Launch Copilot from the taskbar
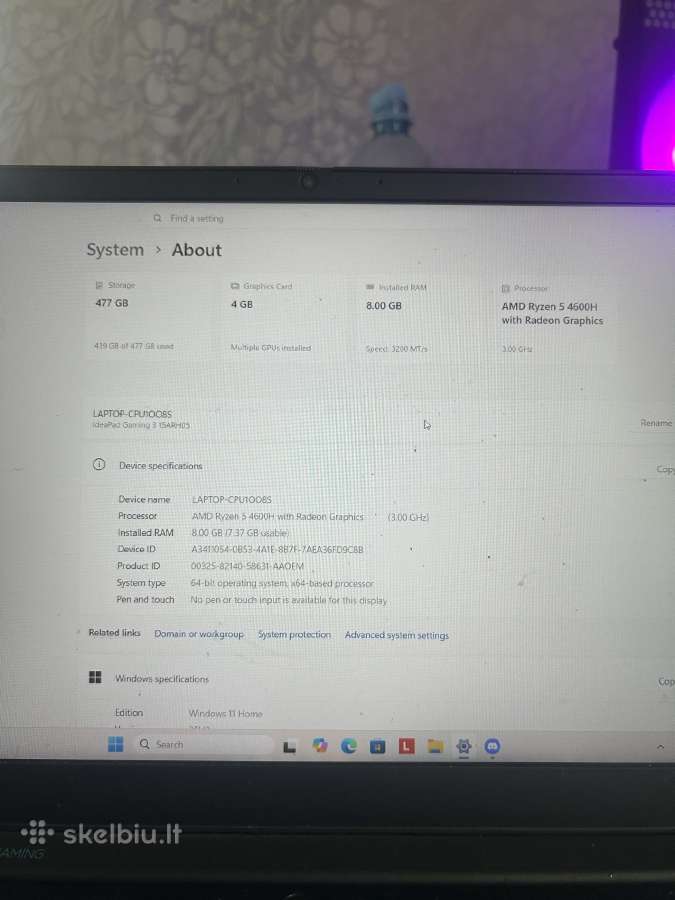Viewport: 675px width, 900px height. click(x=320, y=746)
